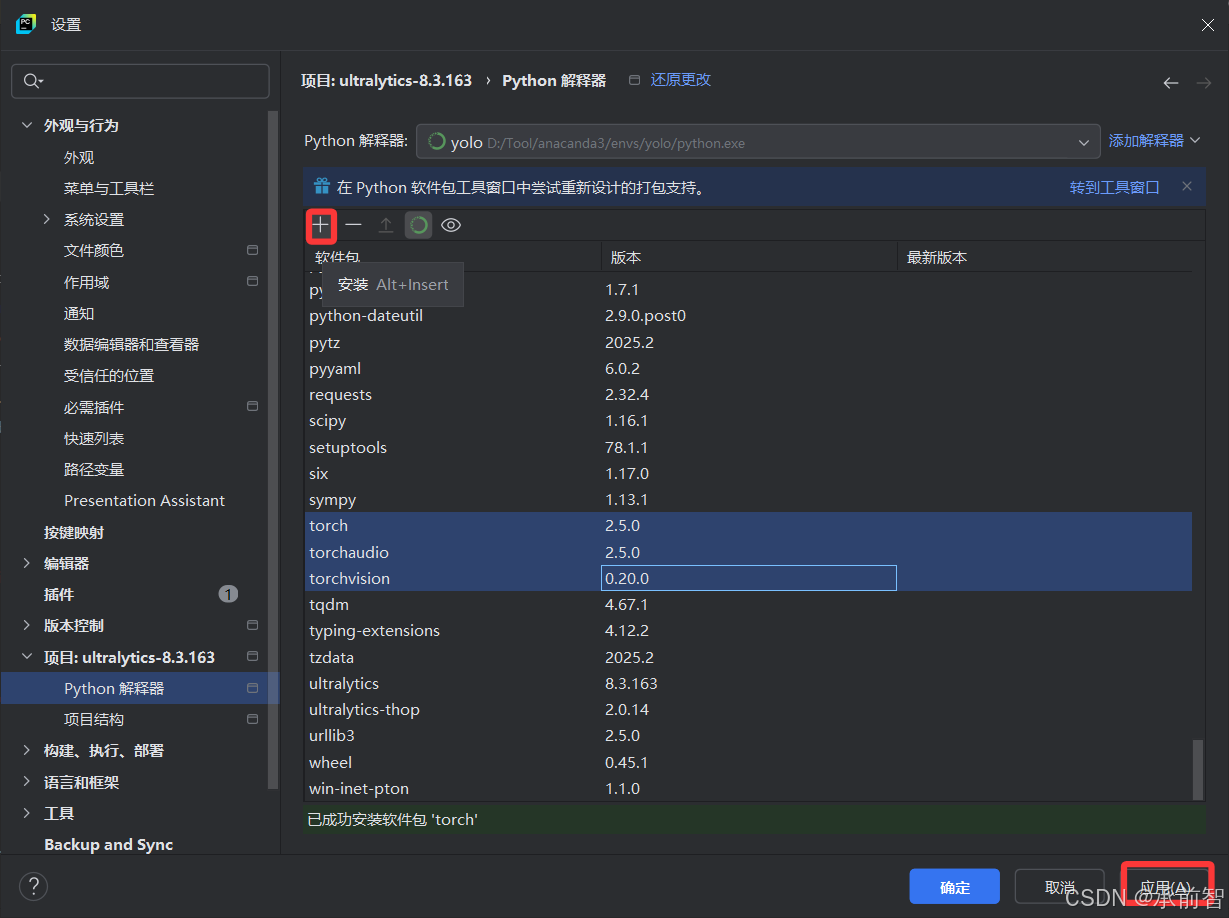
Task: Expand the 编辑器 section
Action: (26, 563)
